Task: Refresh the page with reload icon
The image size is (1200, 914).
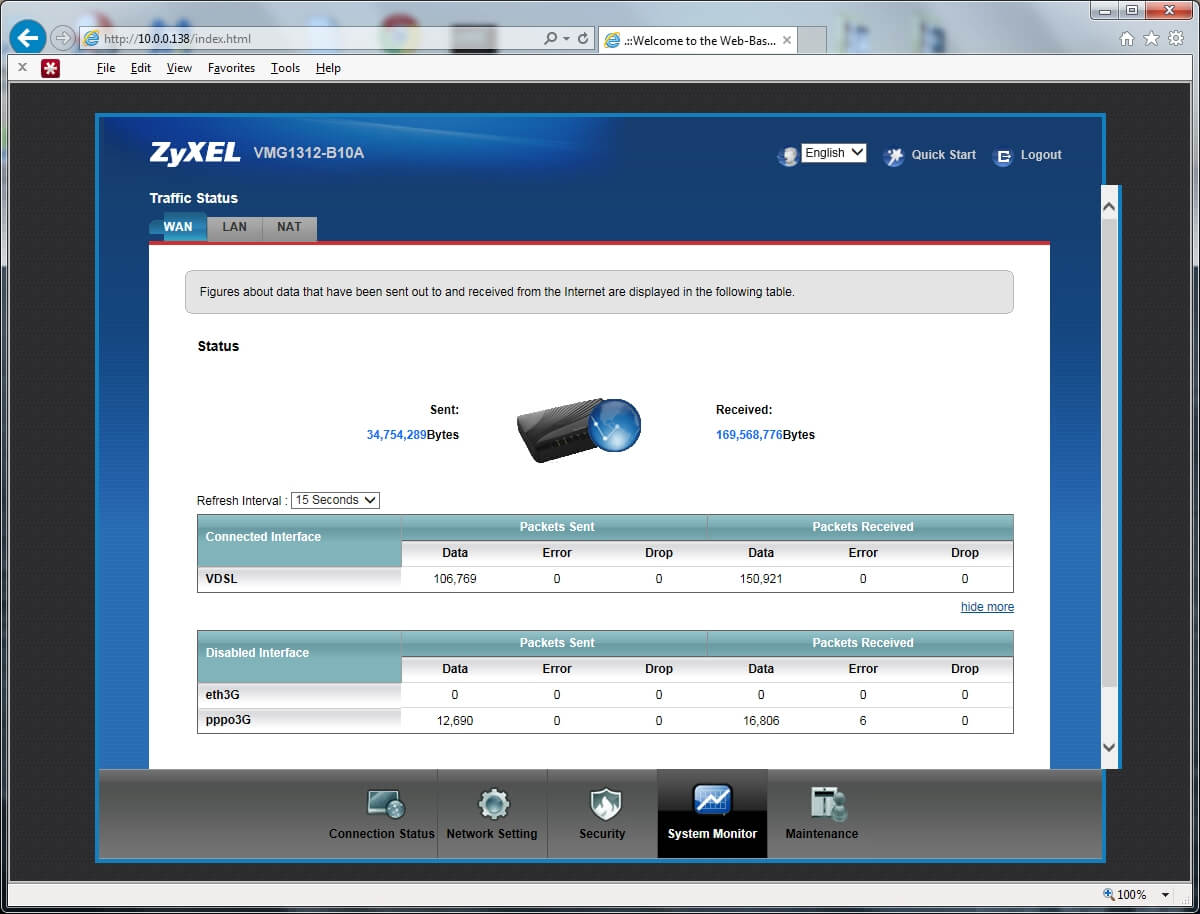Action: pos(583,39)
